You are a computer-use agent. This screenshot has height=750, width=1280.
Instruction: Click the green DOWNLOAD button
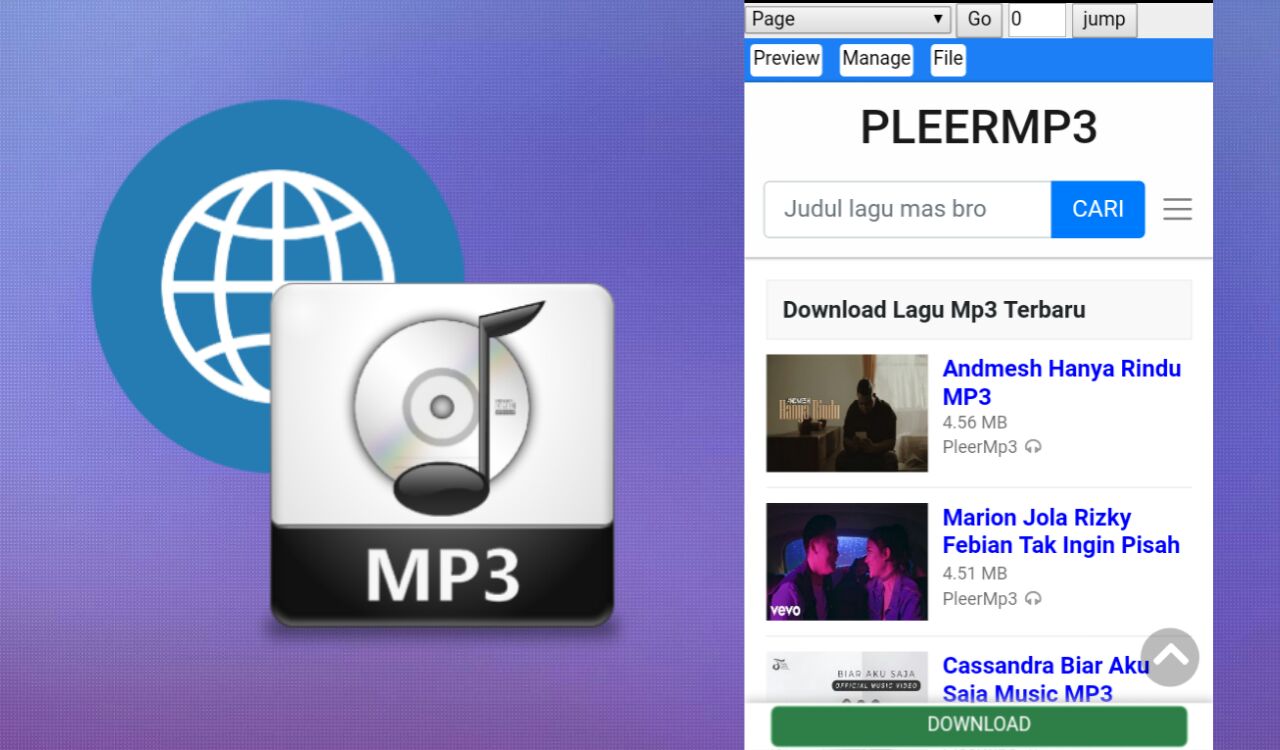978,724
